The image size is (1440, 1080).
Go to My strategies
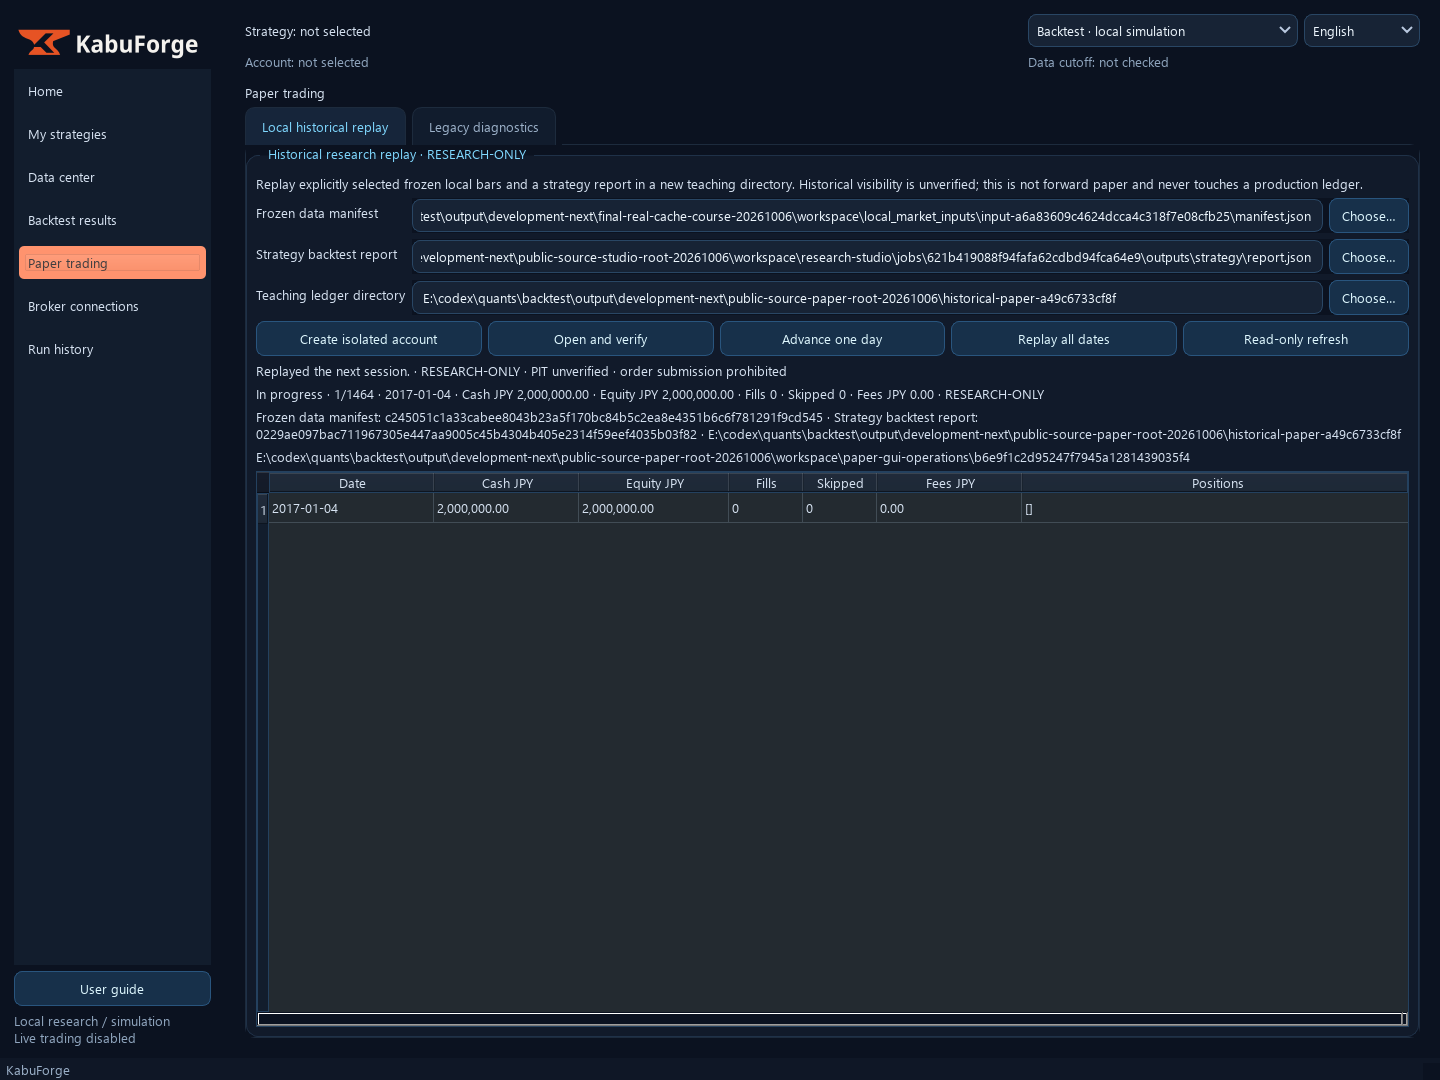(112, 134)
